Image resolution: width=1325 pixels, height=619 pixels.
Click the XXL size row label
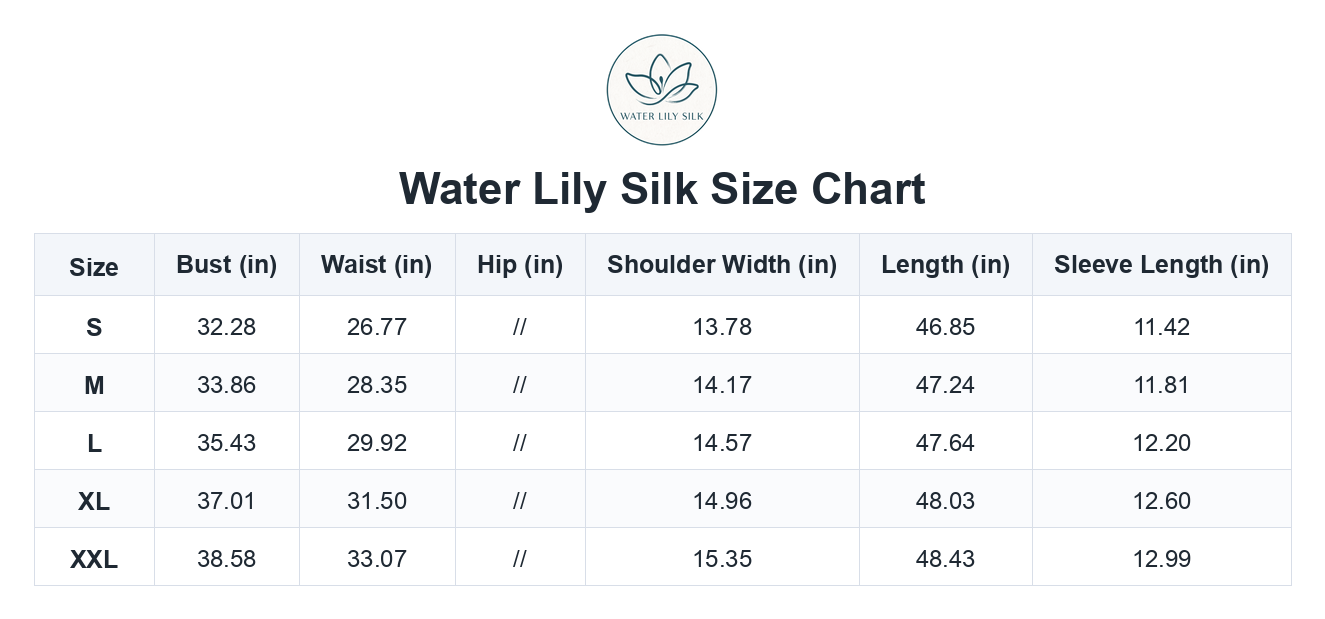(x=94, y=559)
